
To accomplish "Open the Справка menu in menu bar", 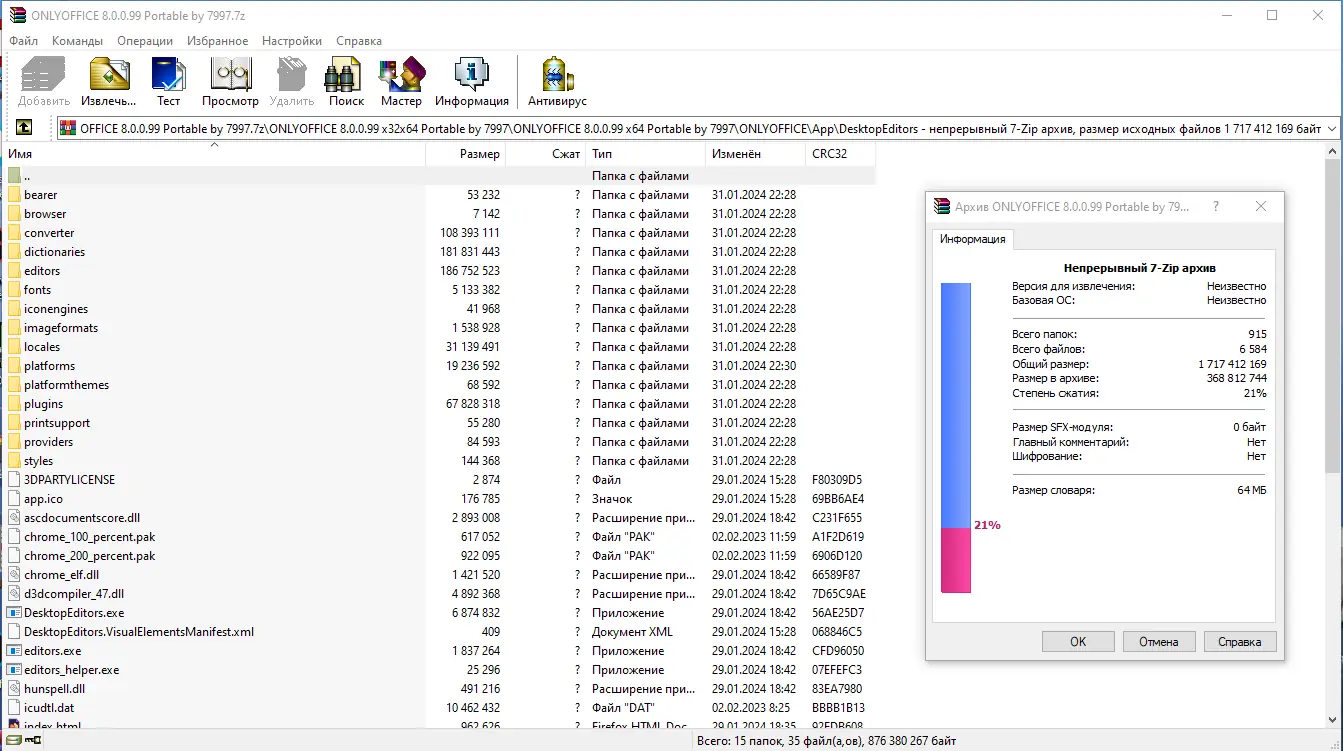I will 359,41.
